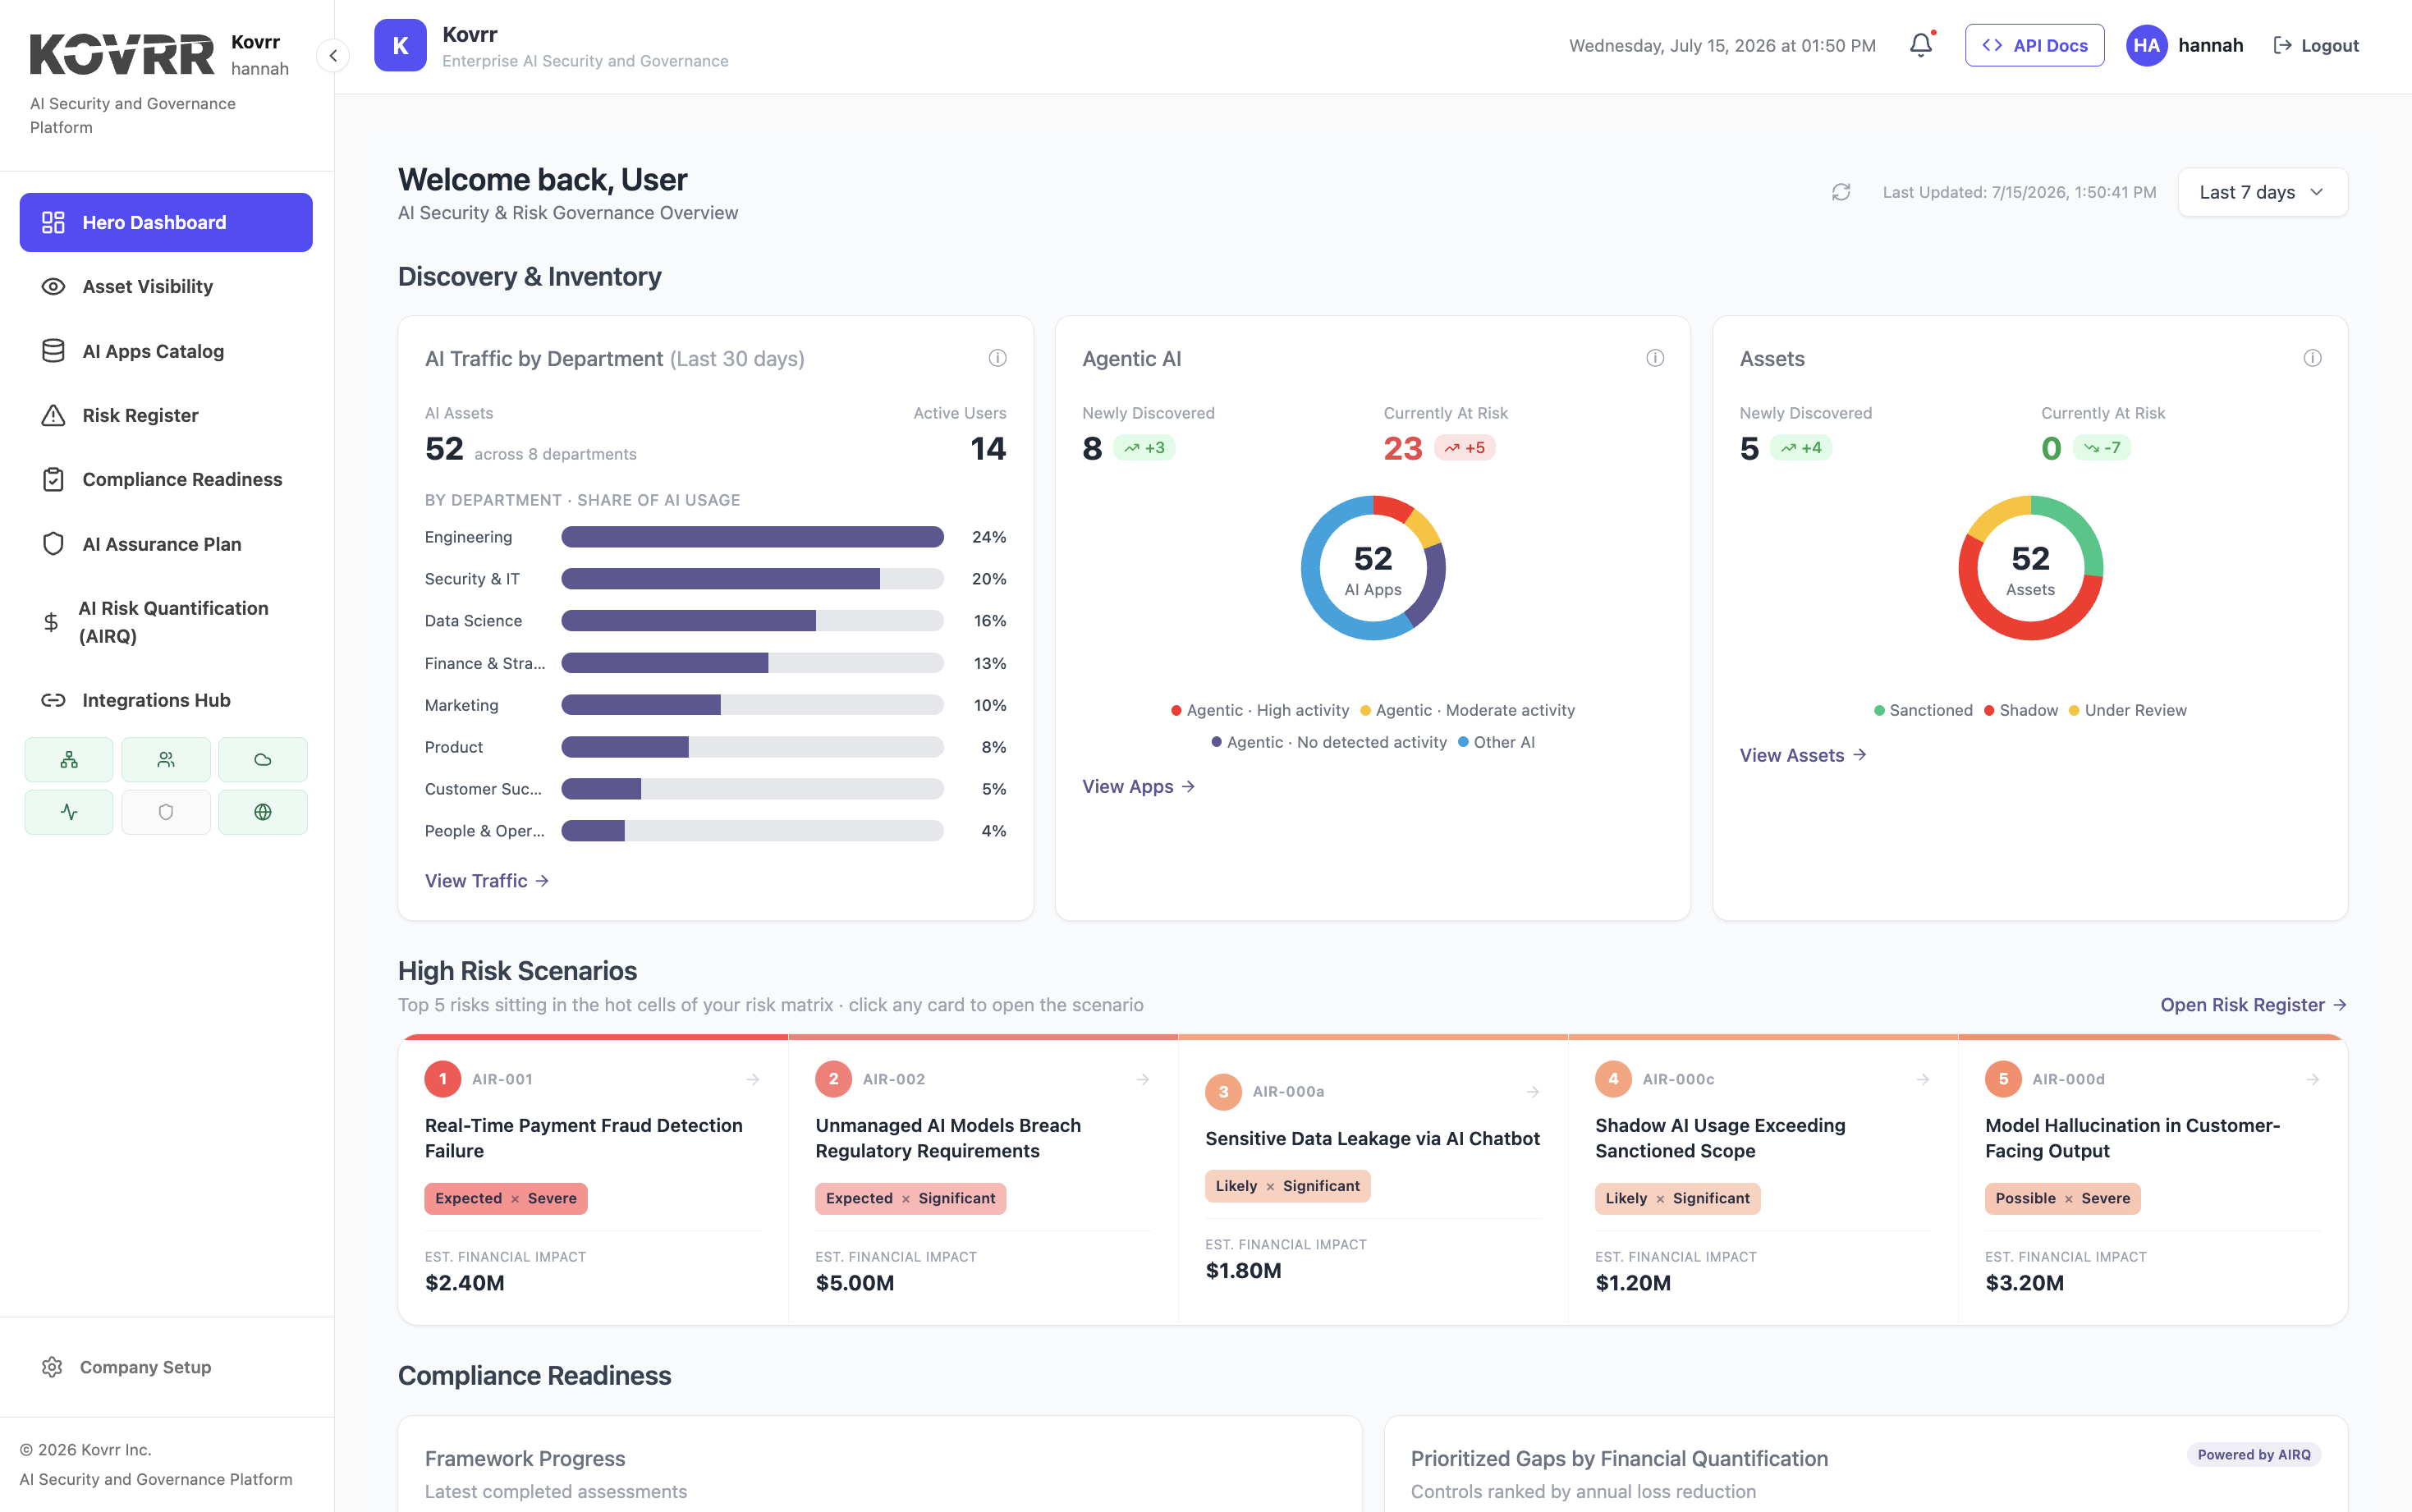Click the network hierarchy integration tile
The image size is (2412, 1512).
point(69,760)
